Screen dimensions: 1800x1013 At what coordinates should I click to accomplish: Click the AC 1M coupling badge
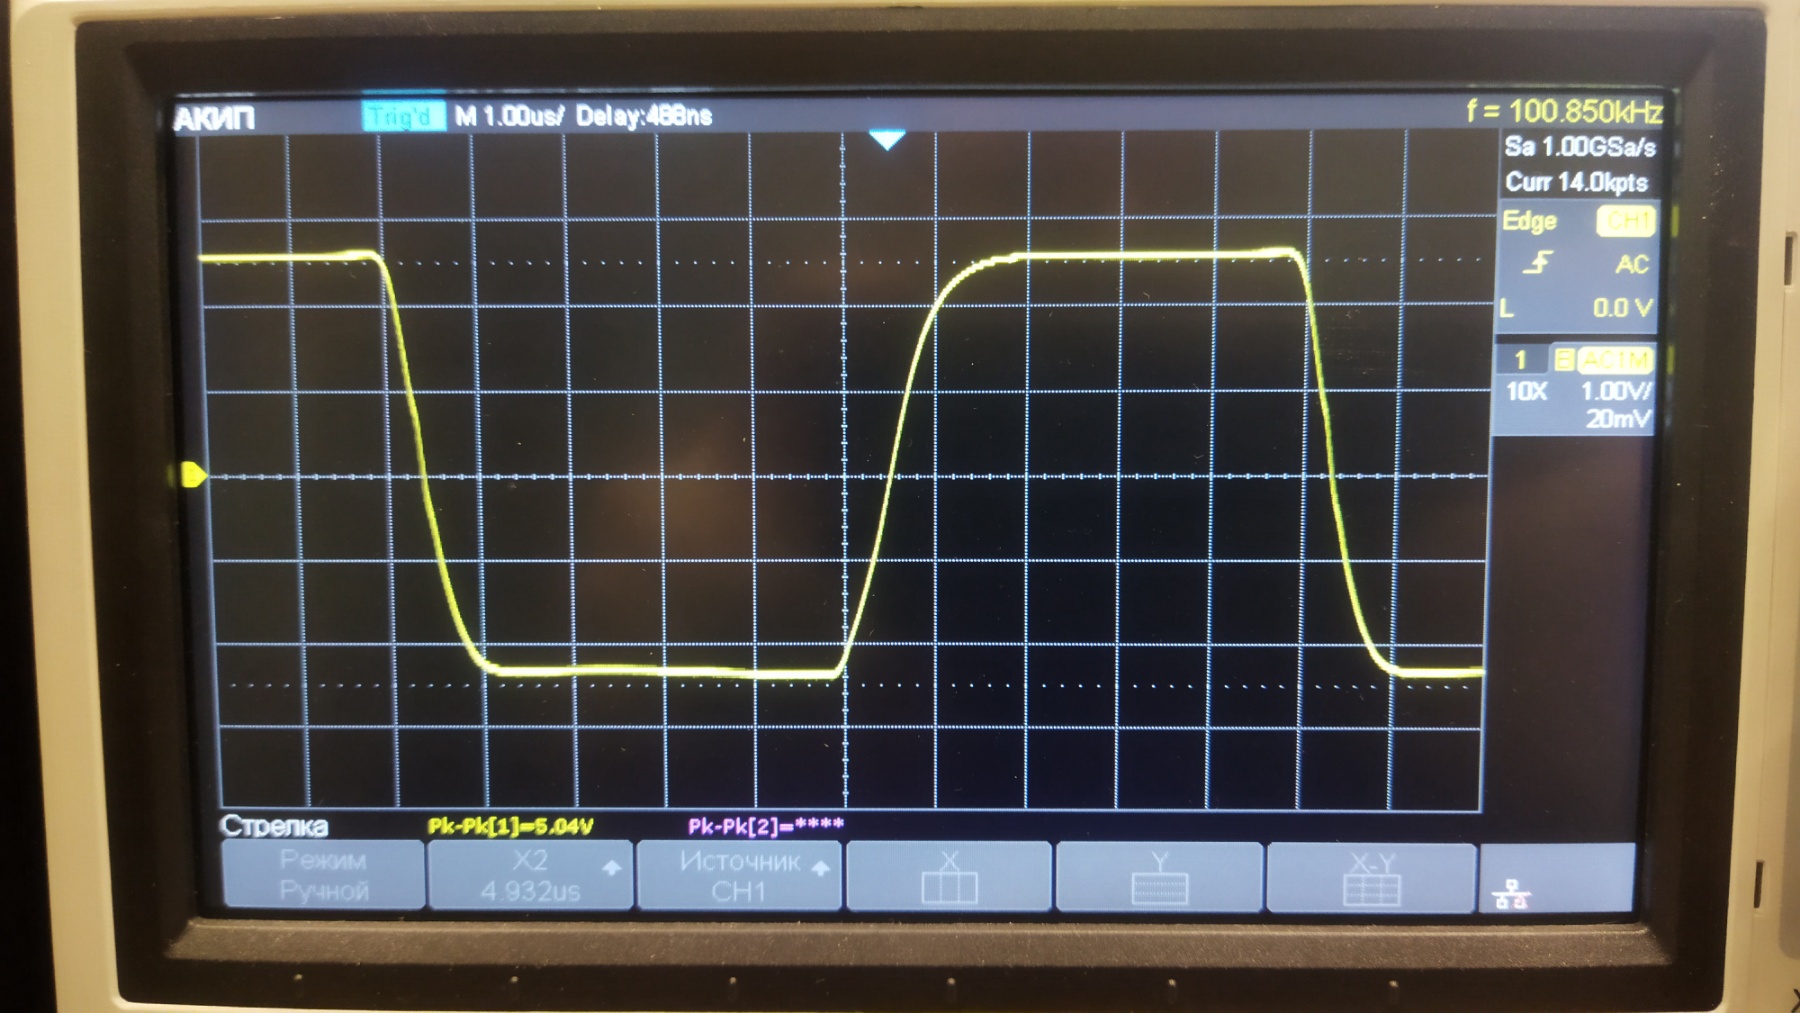[1615, 359]
